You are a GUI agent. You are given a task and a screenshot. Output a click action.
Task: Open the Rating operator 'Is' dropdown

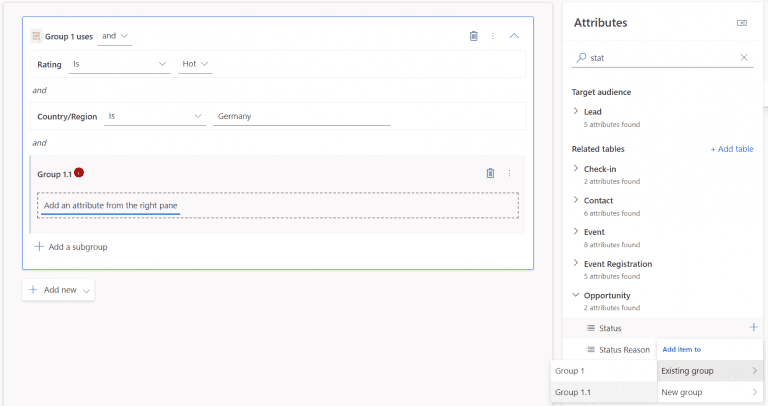pos(120,64)
